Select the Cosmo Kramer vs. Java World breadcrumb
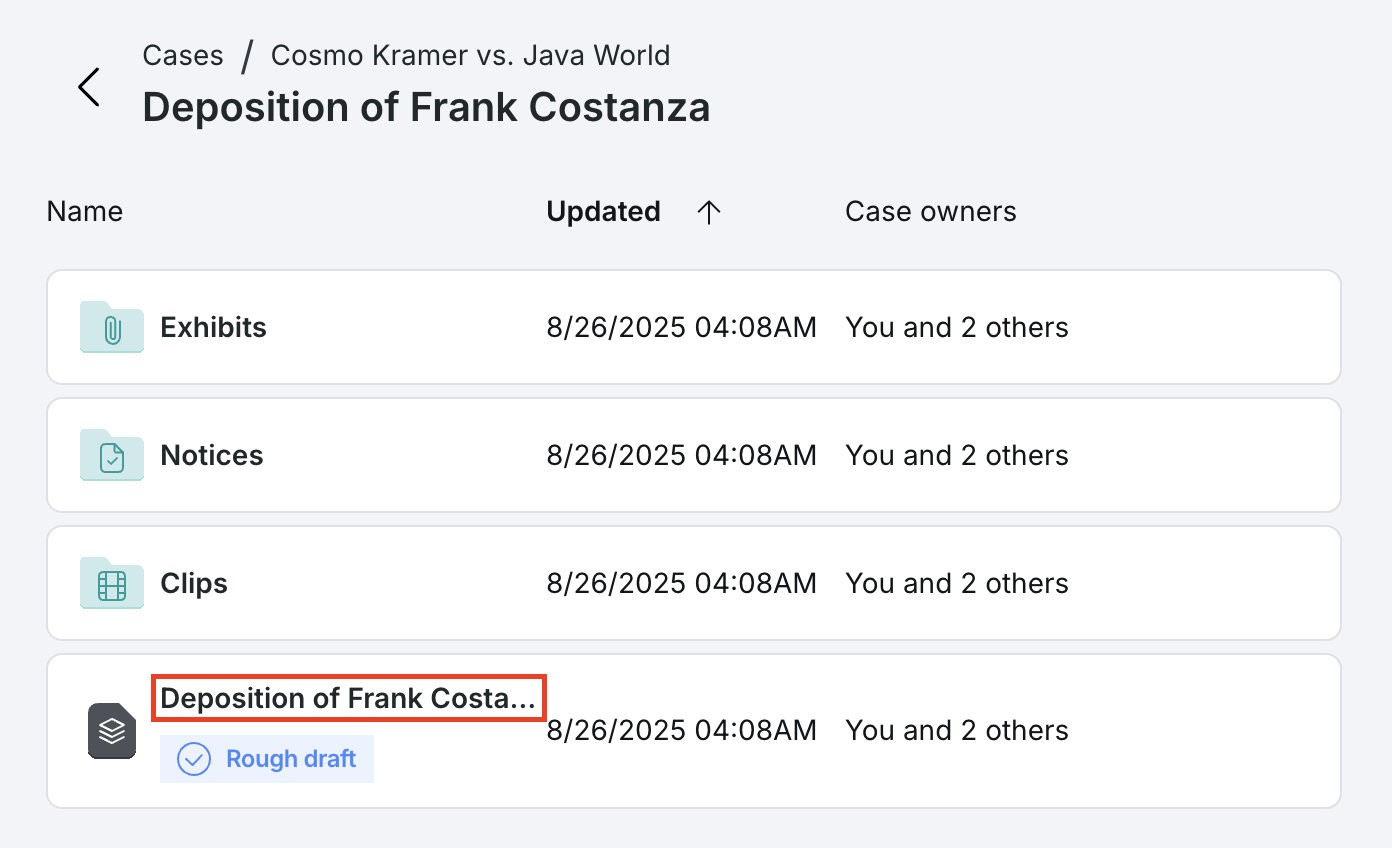1392x848 pixels. tap(470, 55)
